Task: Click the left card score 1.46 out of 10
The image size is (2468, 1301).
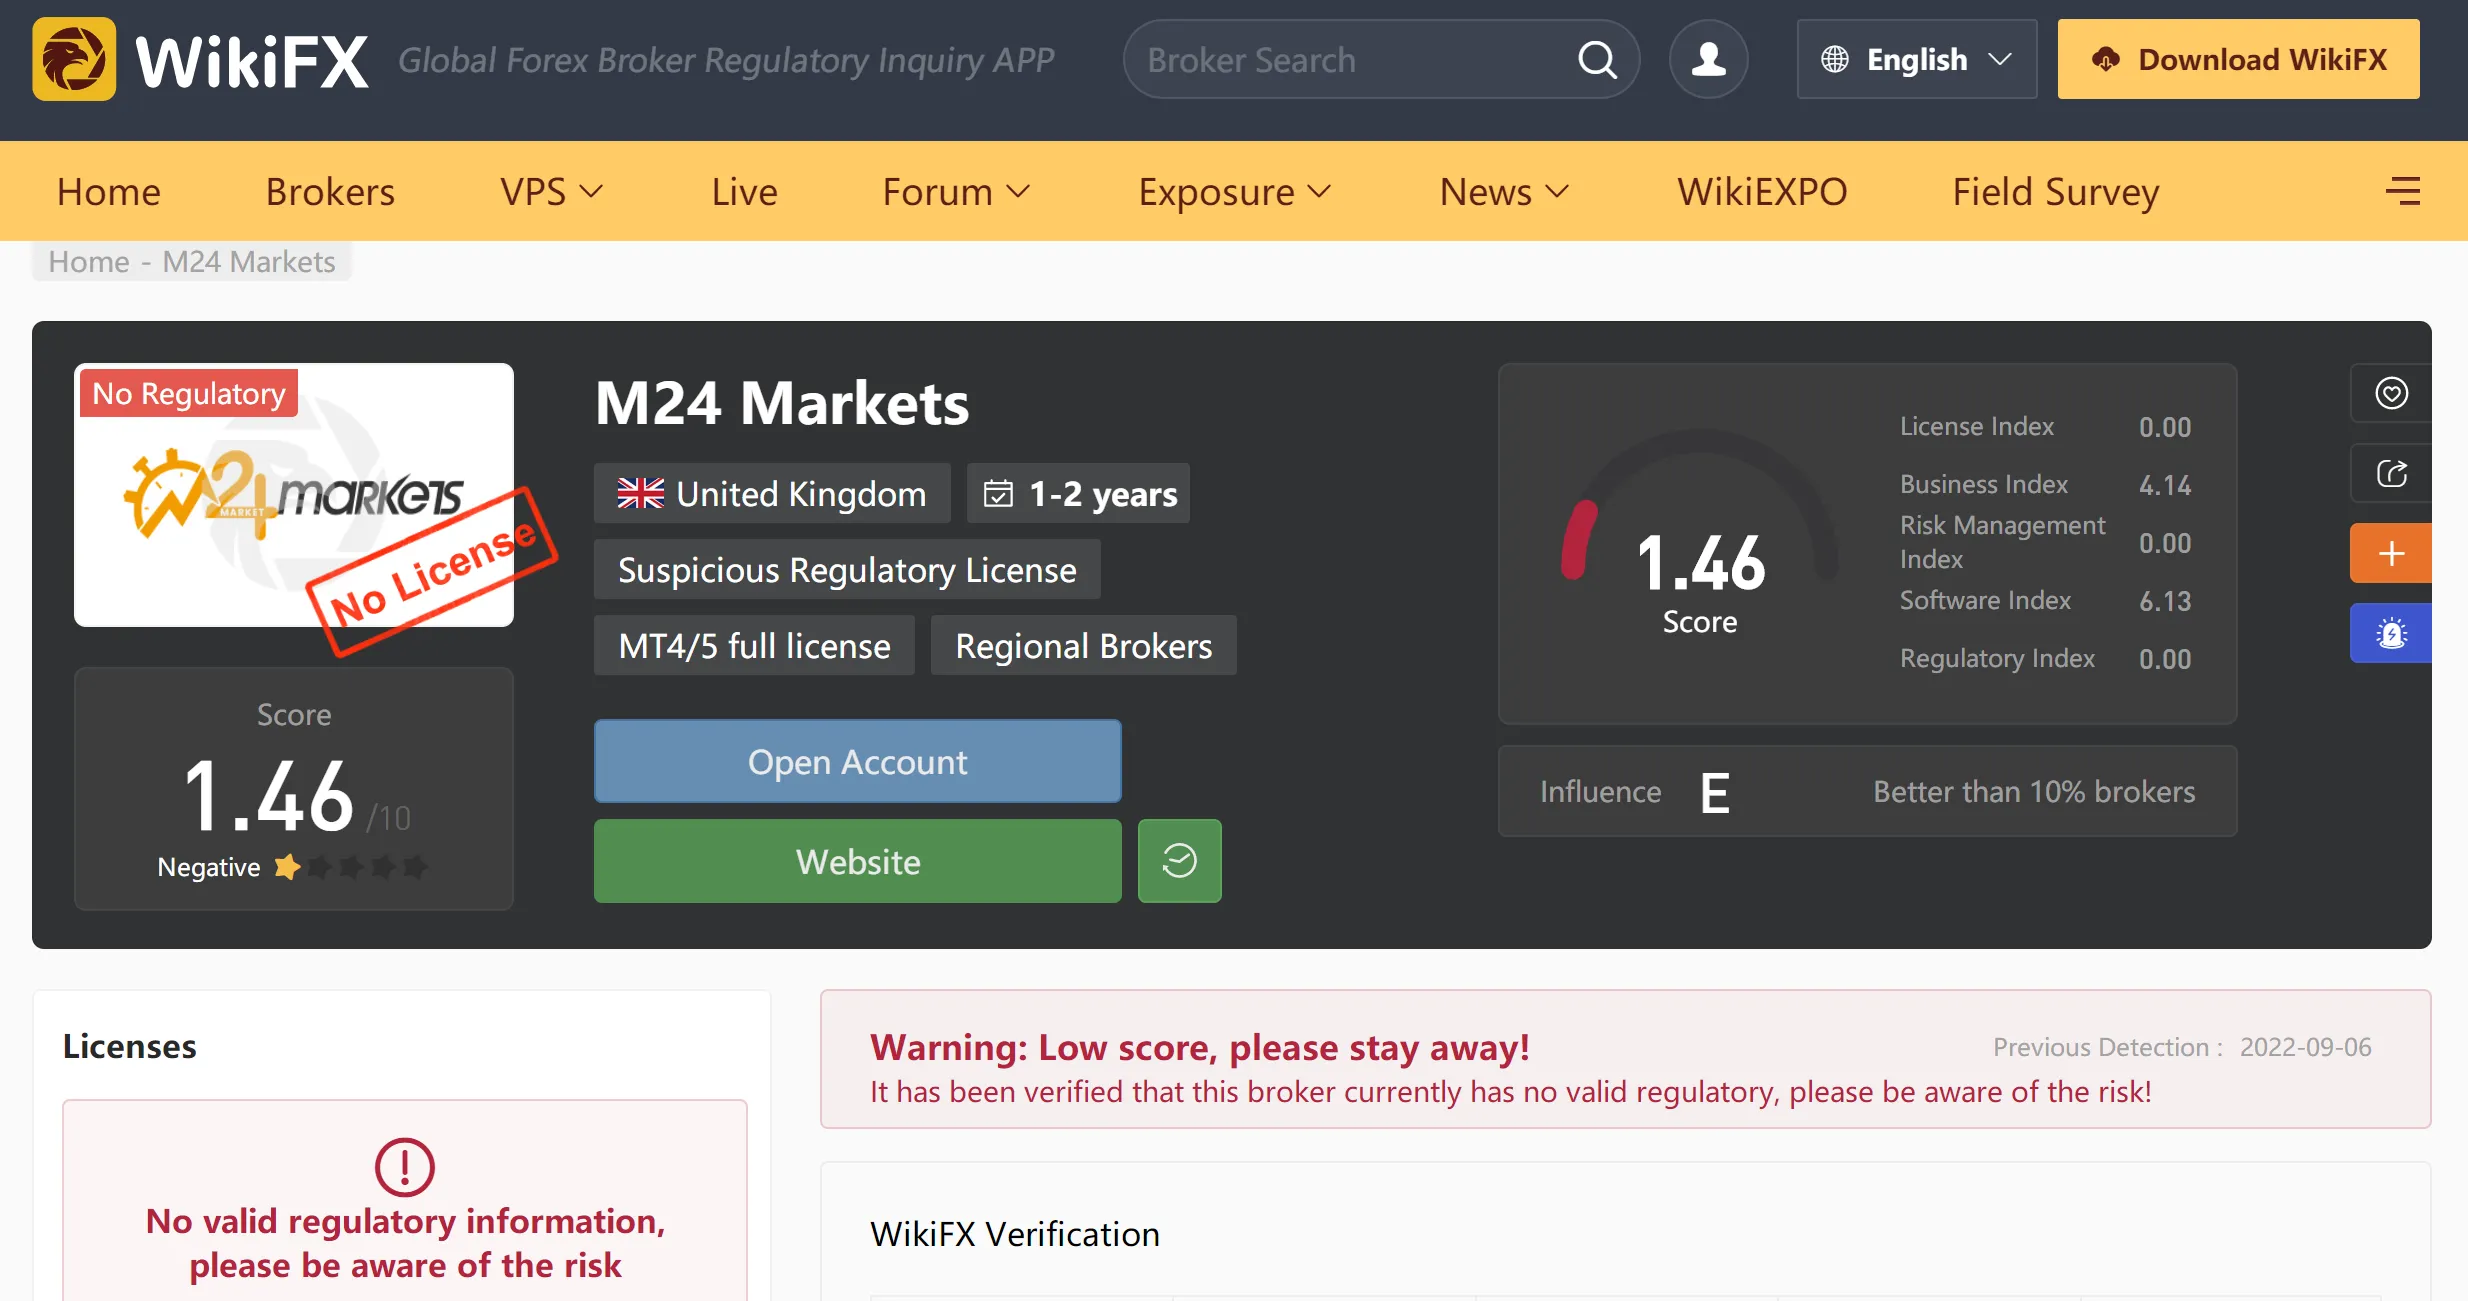Action: point(296,796)
